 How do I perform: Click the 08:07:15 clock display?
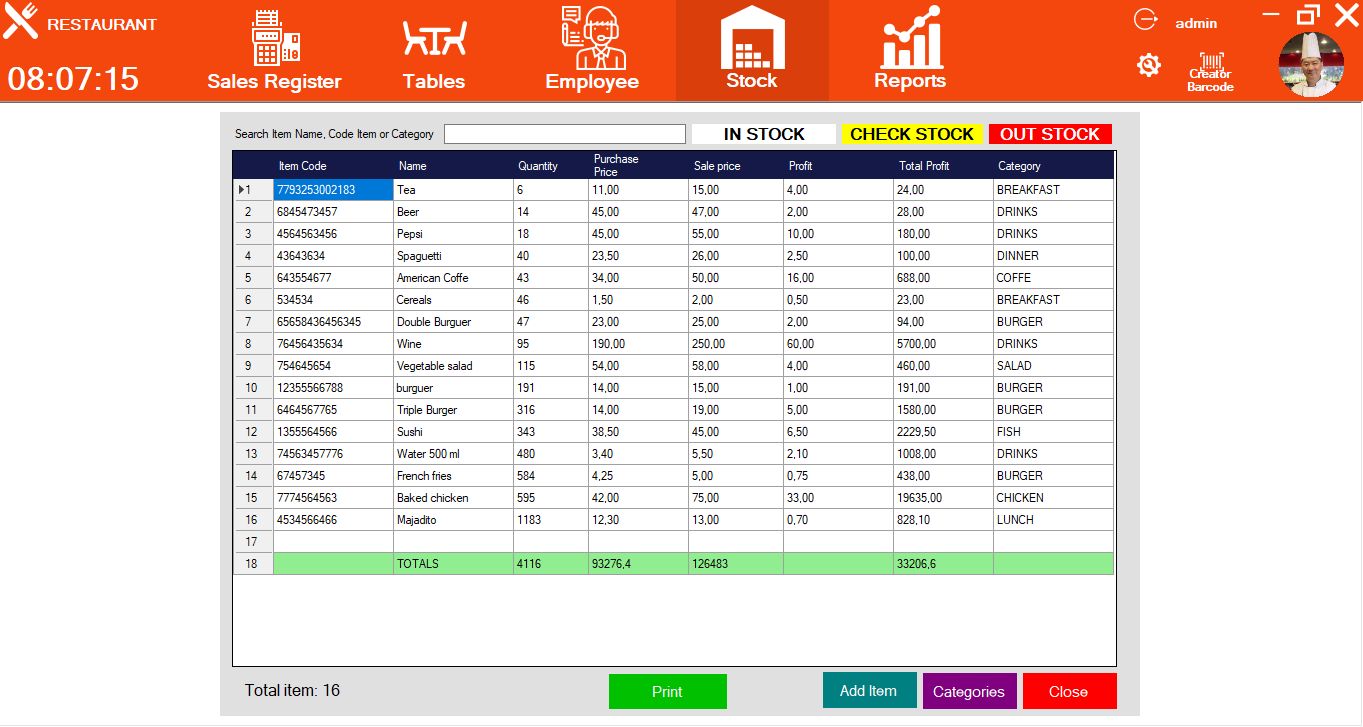pos(74,79)
